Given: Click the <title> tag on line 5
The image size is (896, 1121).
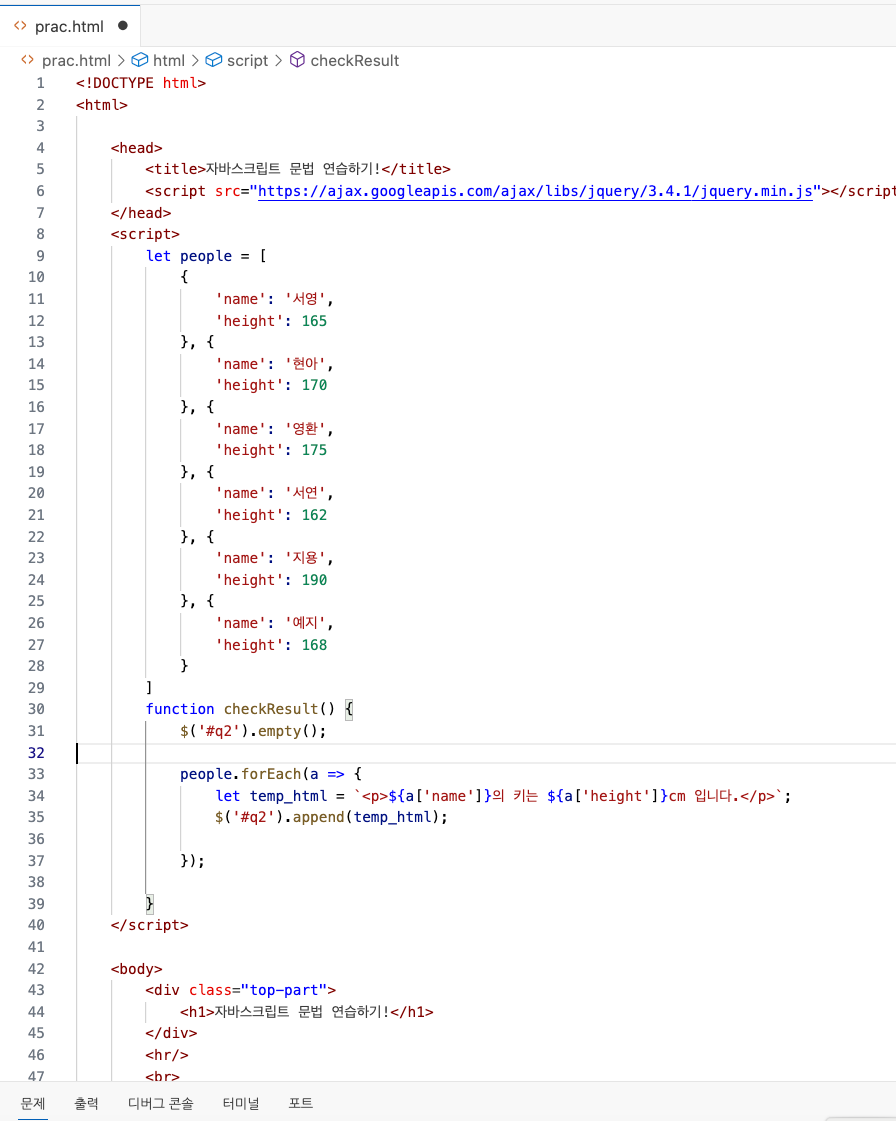Looking at the screenshot, I should (175, 169).
